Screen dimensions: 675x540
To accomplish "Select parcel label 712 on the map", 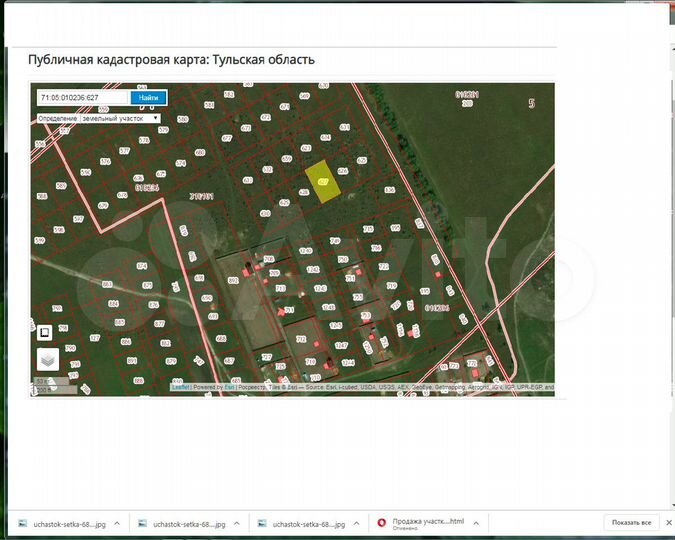I will point(301,339).
